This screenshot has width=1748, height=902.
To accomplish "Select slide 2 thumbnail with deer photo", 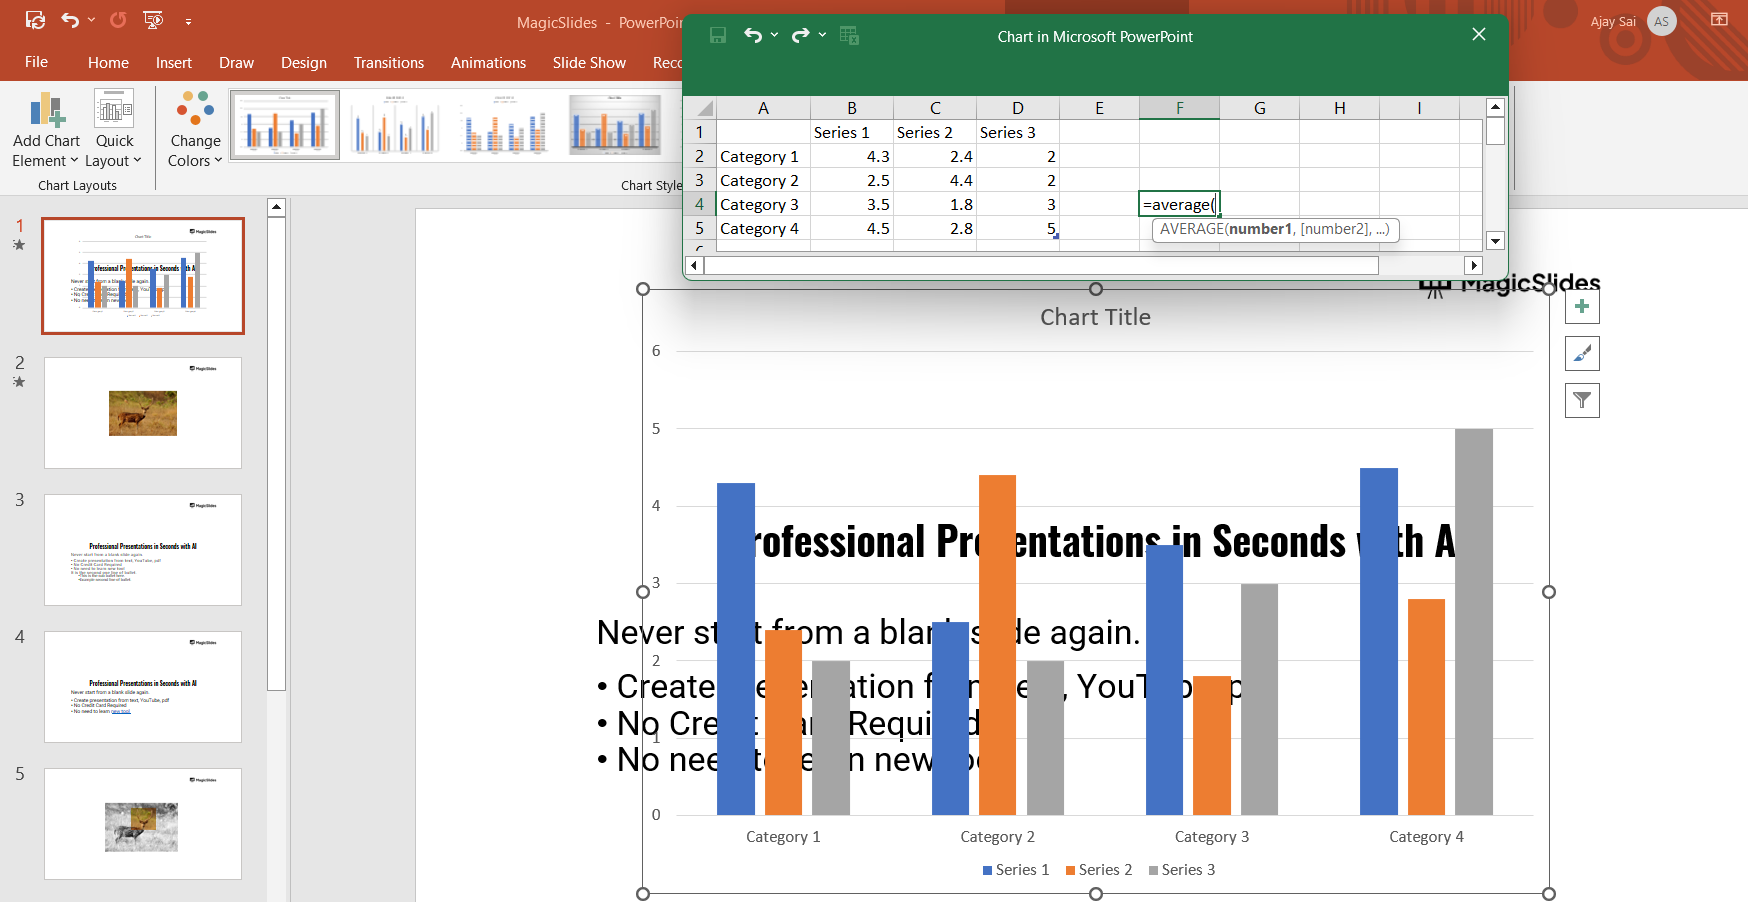I will coord(143,413).
